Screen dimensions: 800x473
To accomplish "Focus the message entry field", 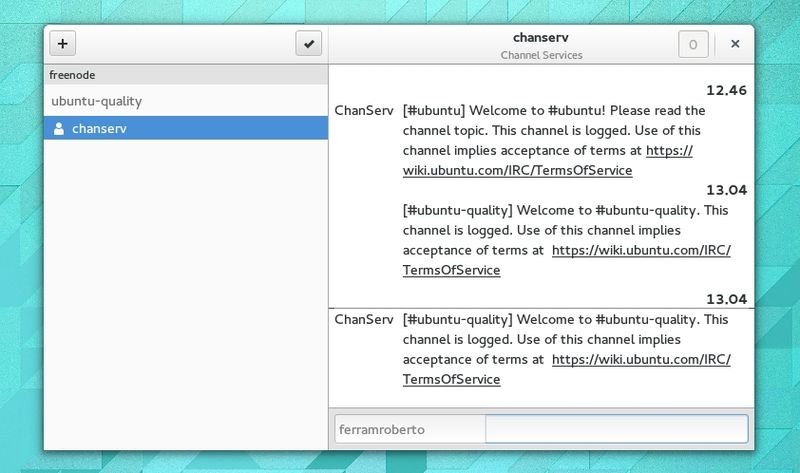I will pos(615,428).
